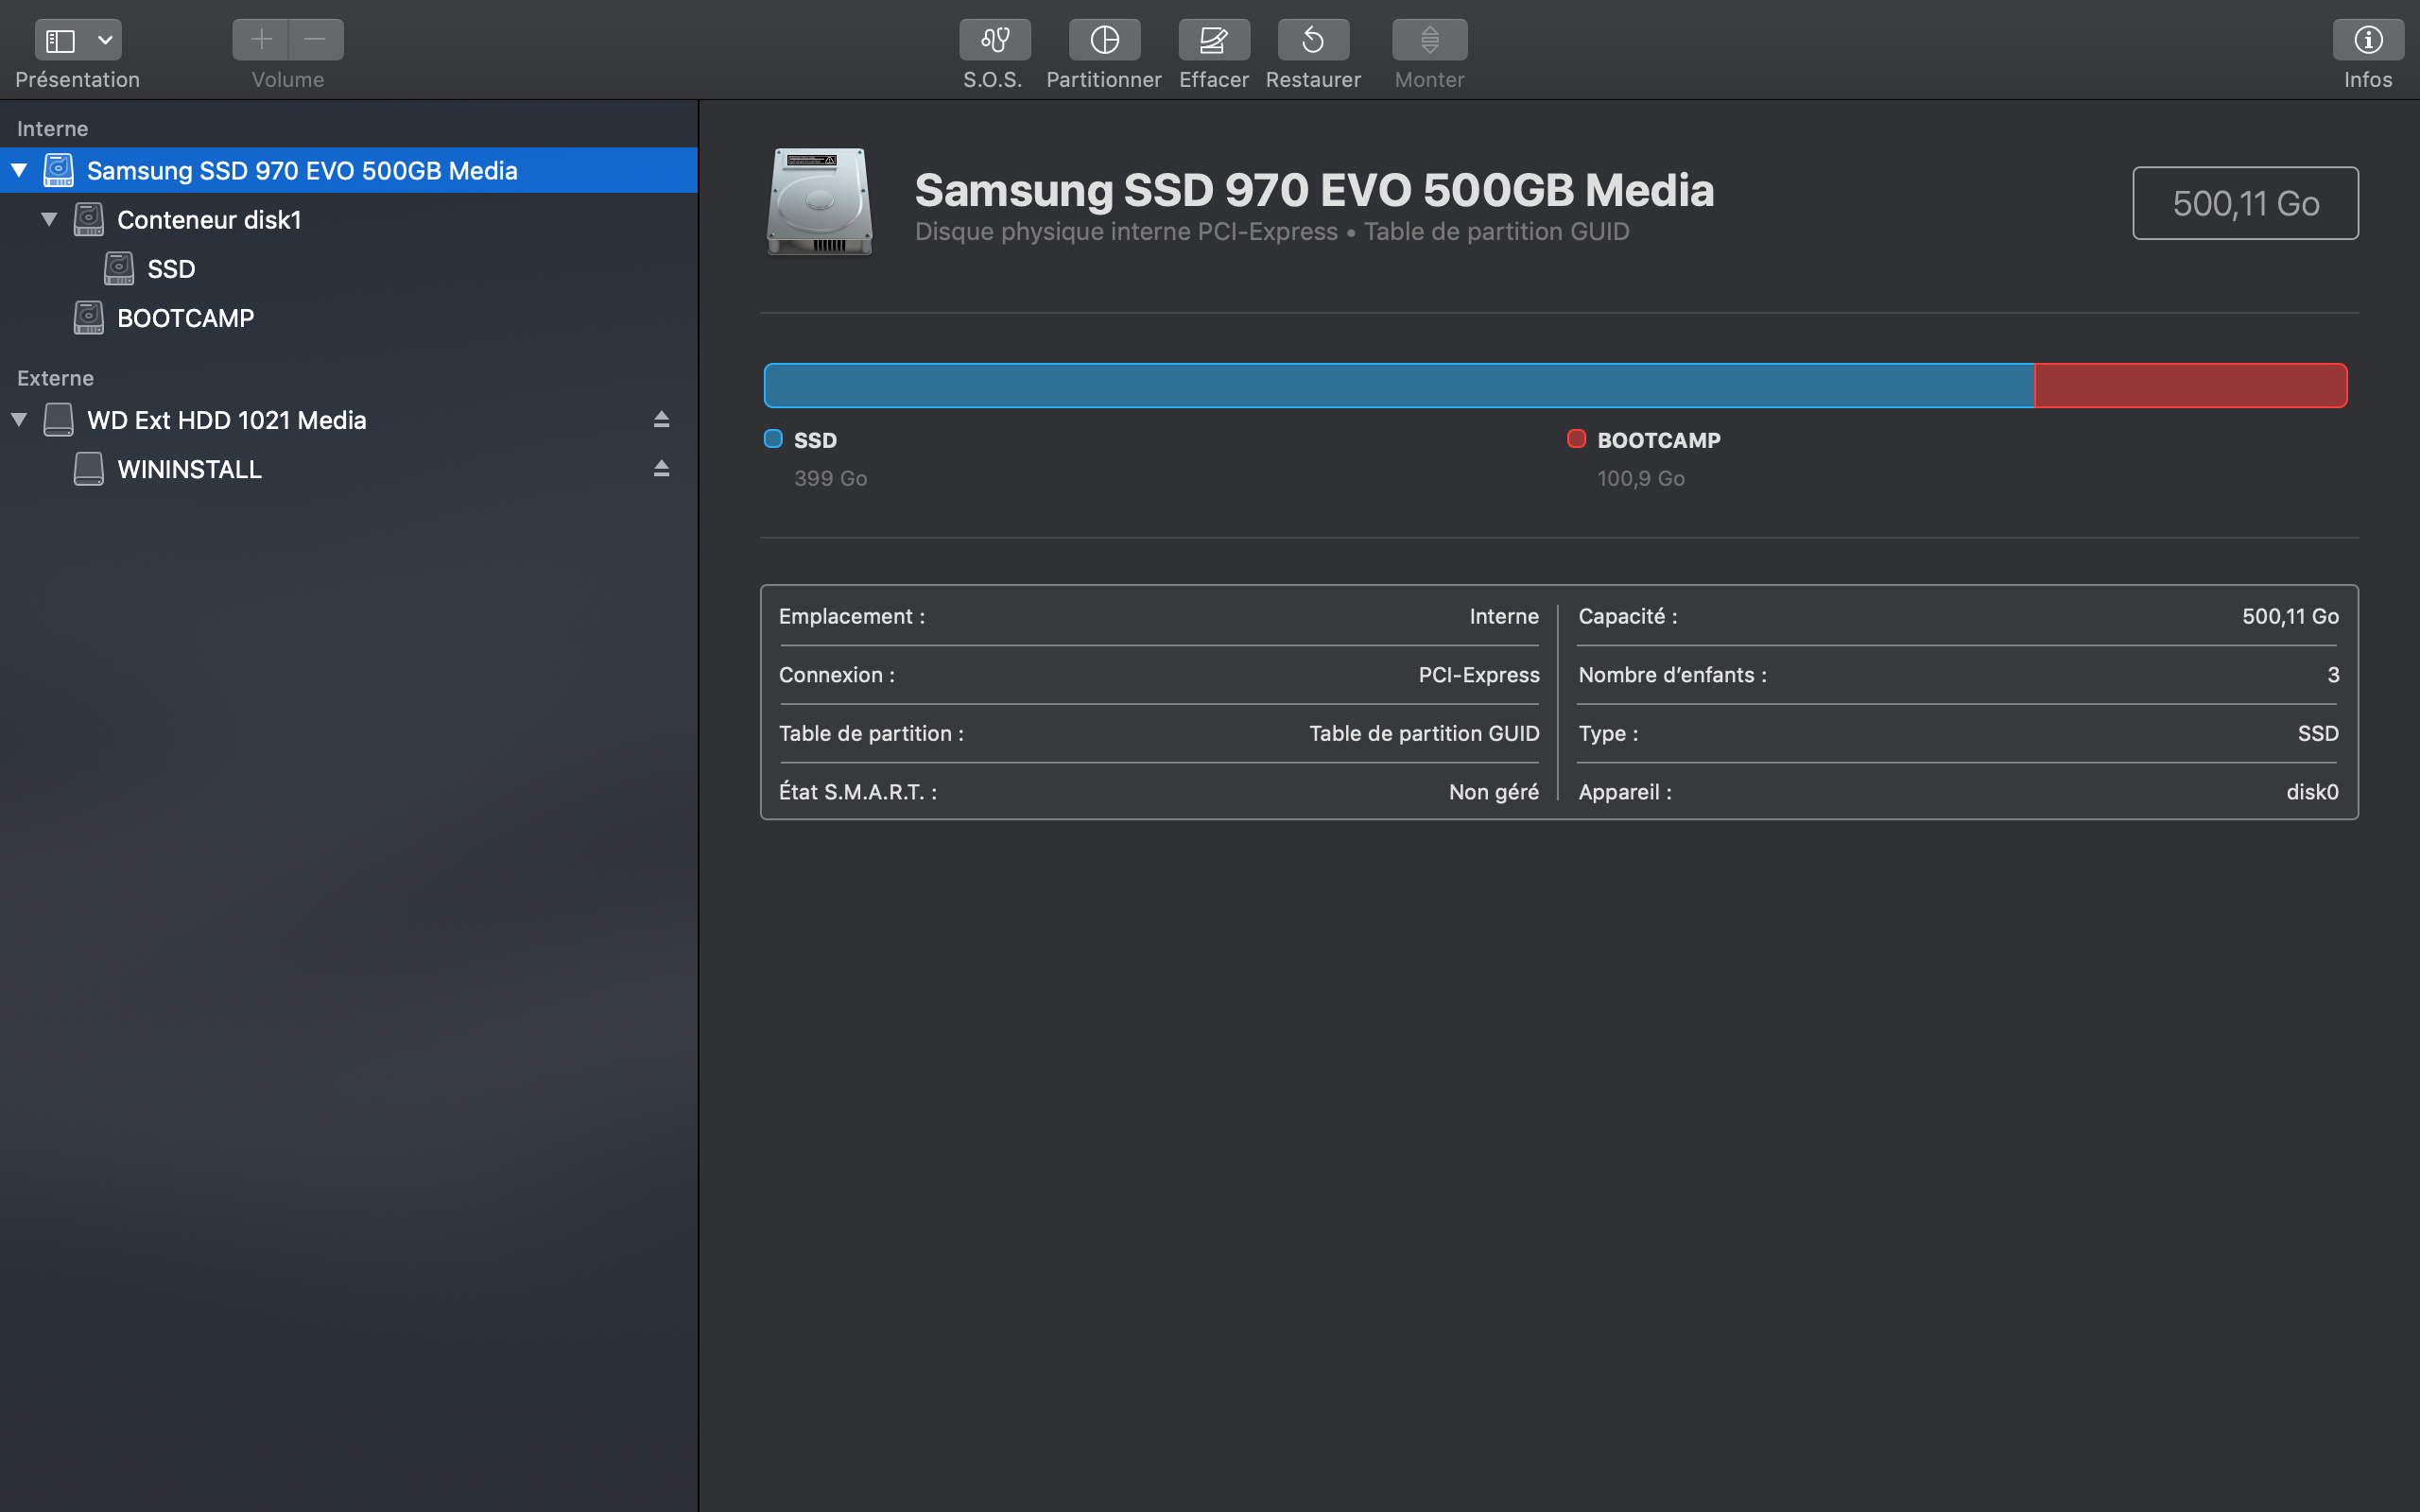Select the BOOTCAMP volume in sidebar

tap(185, 318)
